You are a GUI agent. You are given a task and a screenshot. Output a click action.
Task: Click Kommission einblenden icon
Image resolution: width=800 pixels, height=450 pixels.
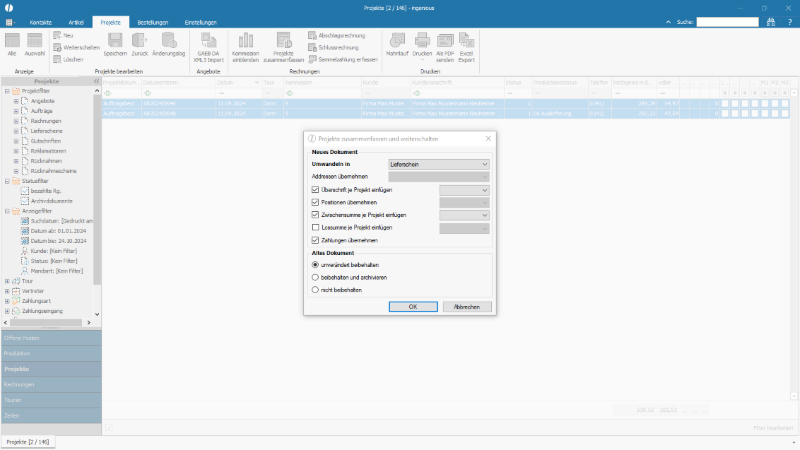(x=245, y=40)
